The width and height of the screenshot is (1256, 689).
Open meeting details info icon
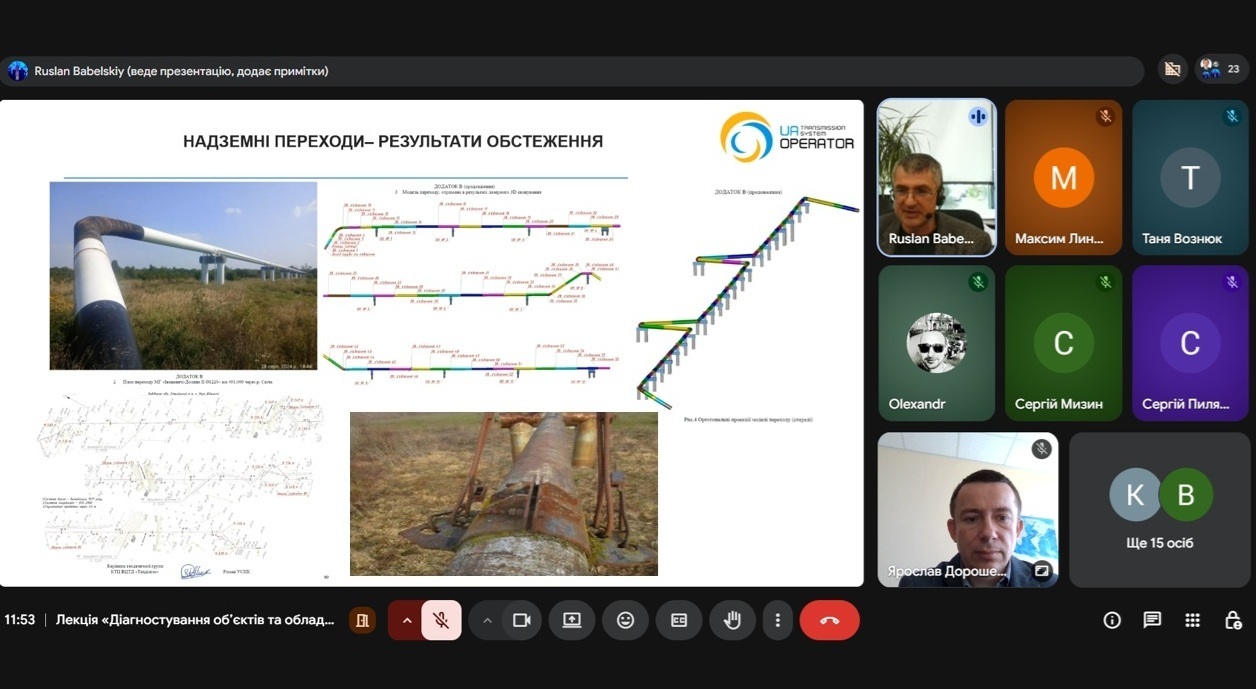1112,620
